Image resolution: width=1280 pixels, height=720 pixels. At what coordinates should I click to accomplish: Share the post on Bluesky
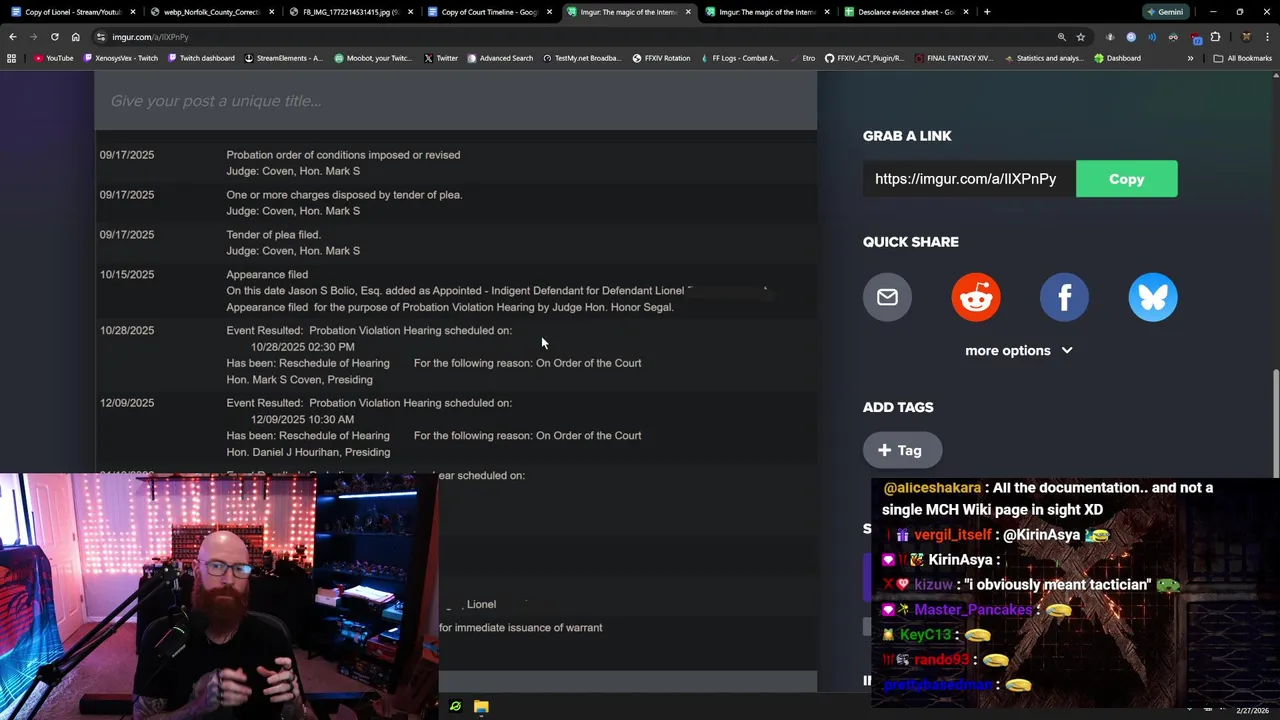[x=1153, y=297]
